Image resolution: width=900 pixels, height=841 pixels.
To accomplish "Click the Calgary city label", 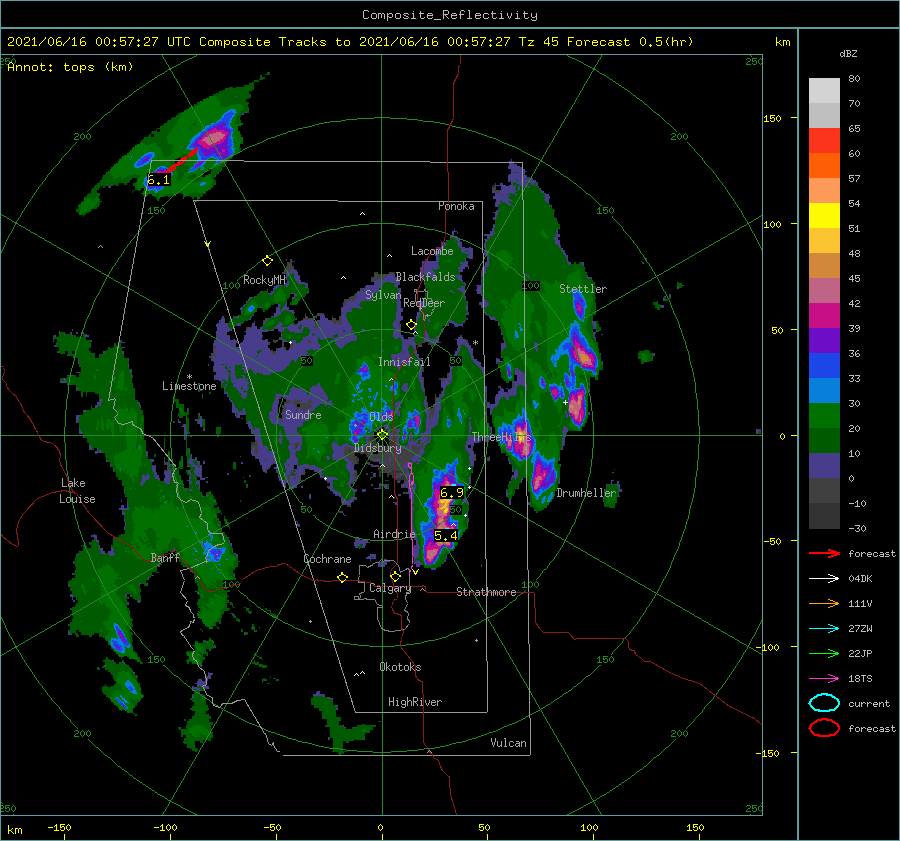I will tap(390, 588).
